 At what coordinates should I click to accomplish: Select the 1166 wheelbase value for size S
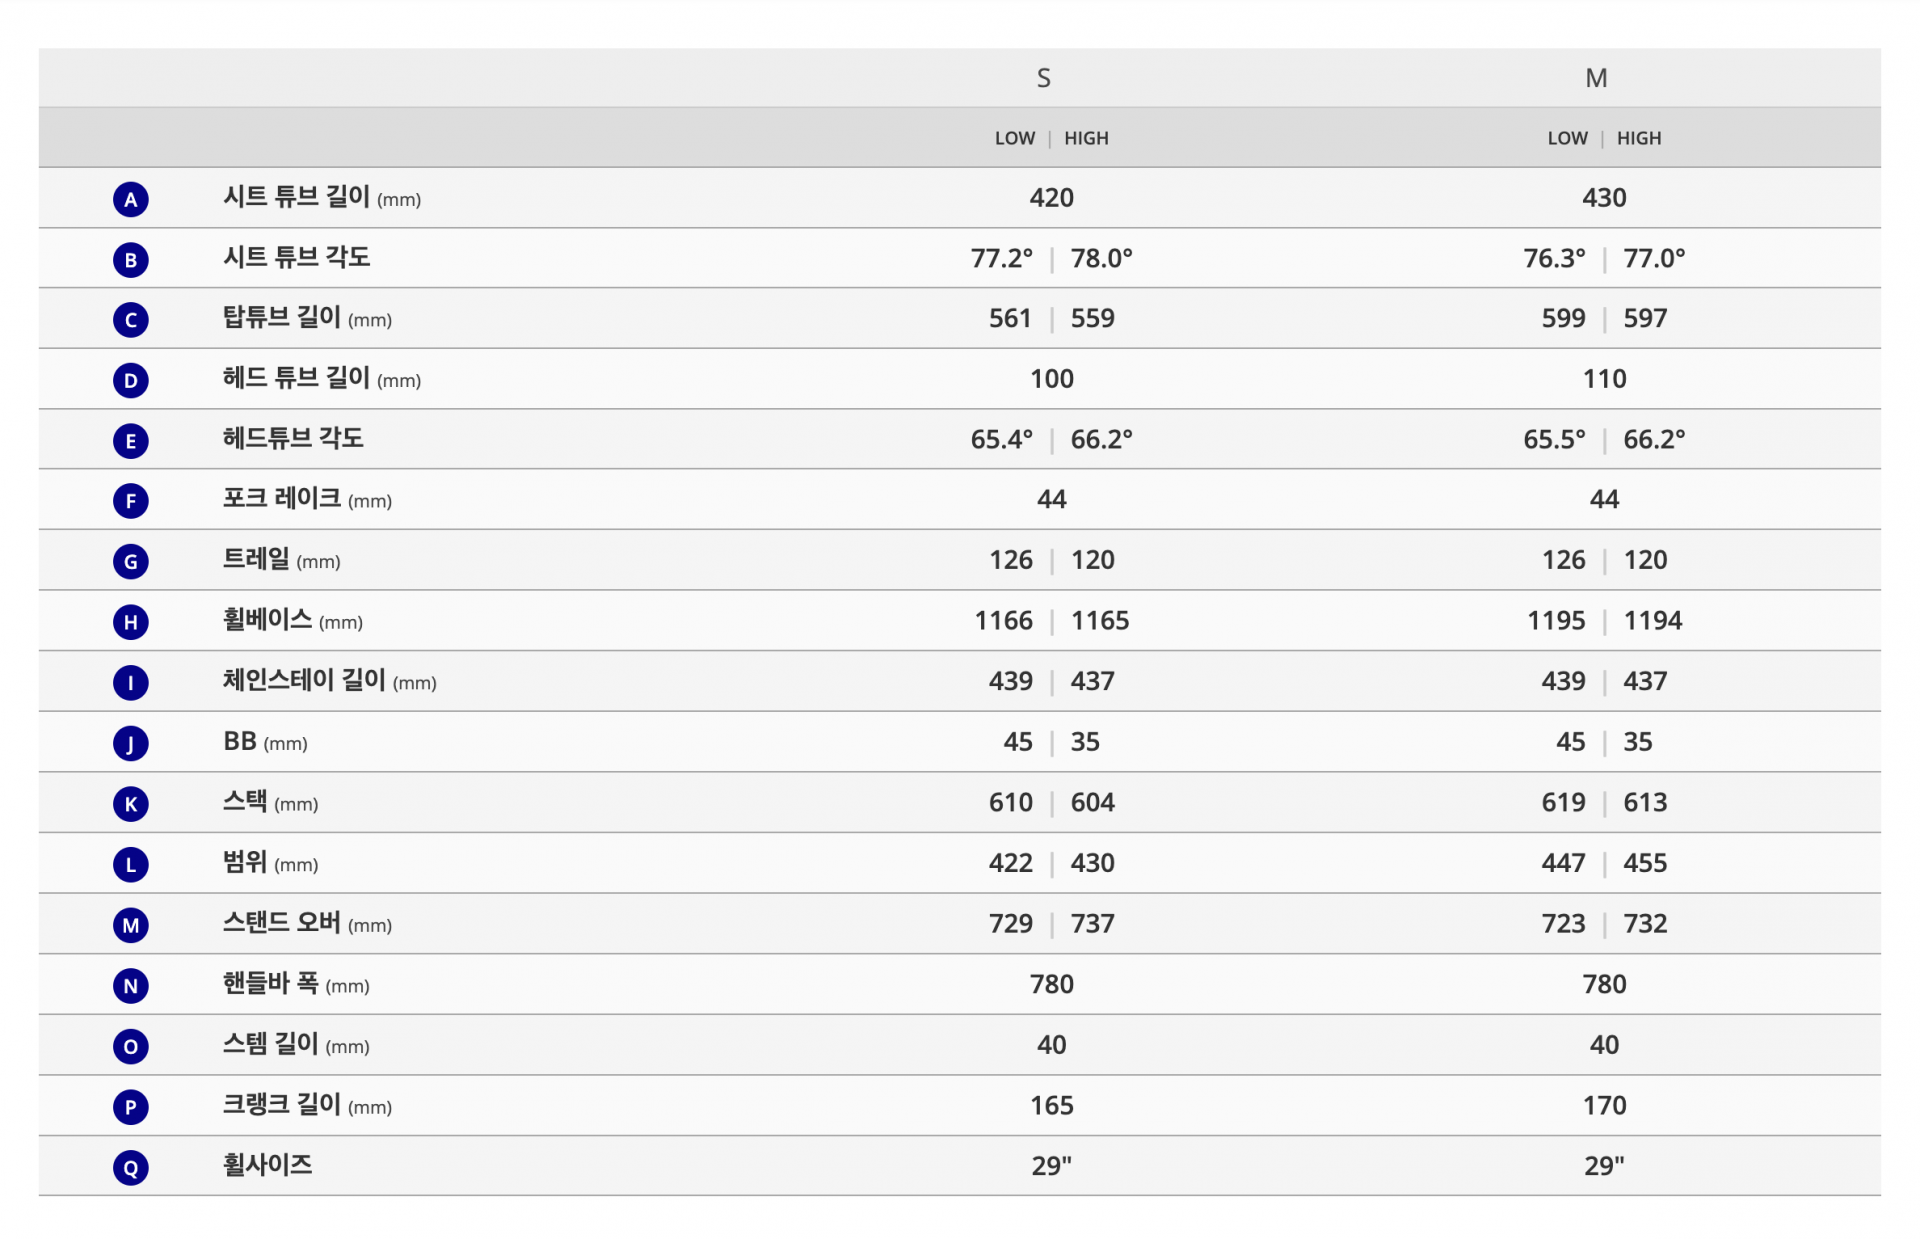point(1003,621)
